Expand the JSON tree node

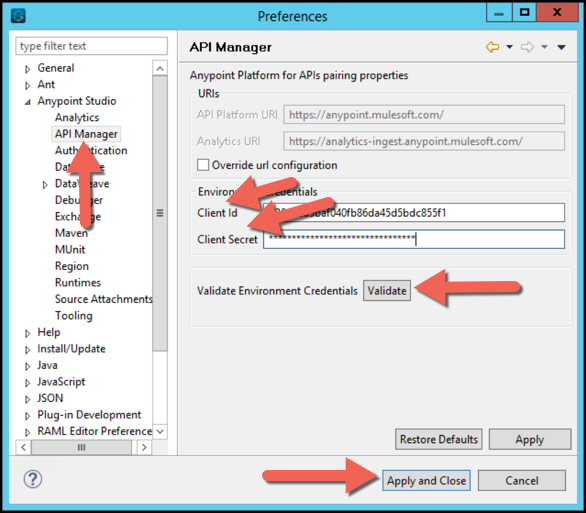click(27, 399)
